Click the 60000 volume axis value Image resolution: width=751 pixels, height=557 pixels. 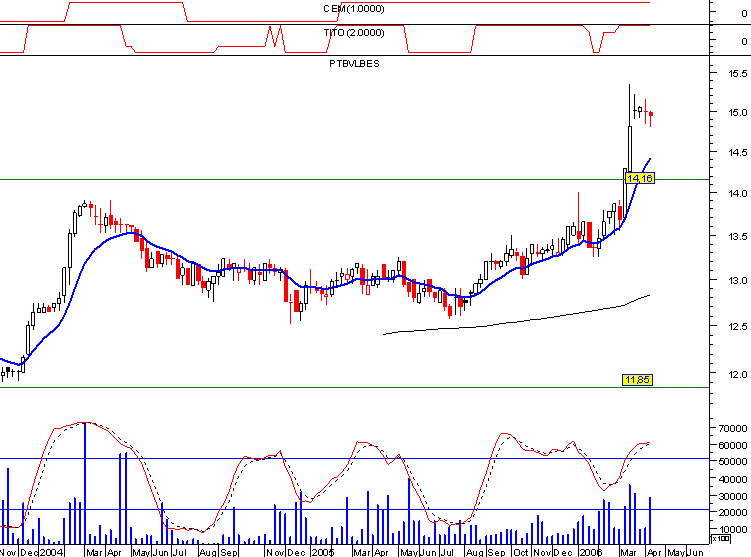pos(733,445)
